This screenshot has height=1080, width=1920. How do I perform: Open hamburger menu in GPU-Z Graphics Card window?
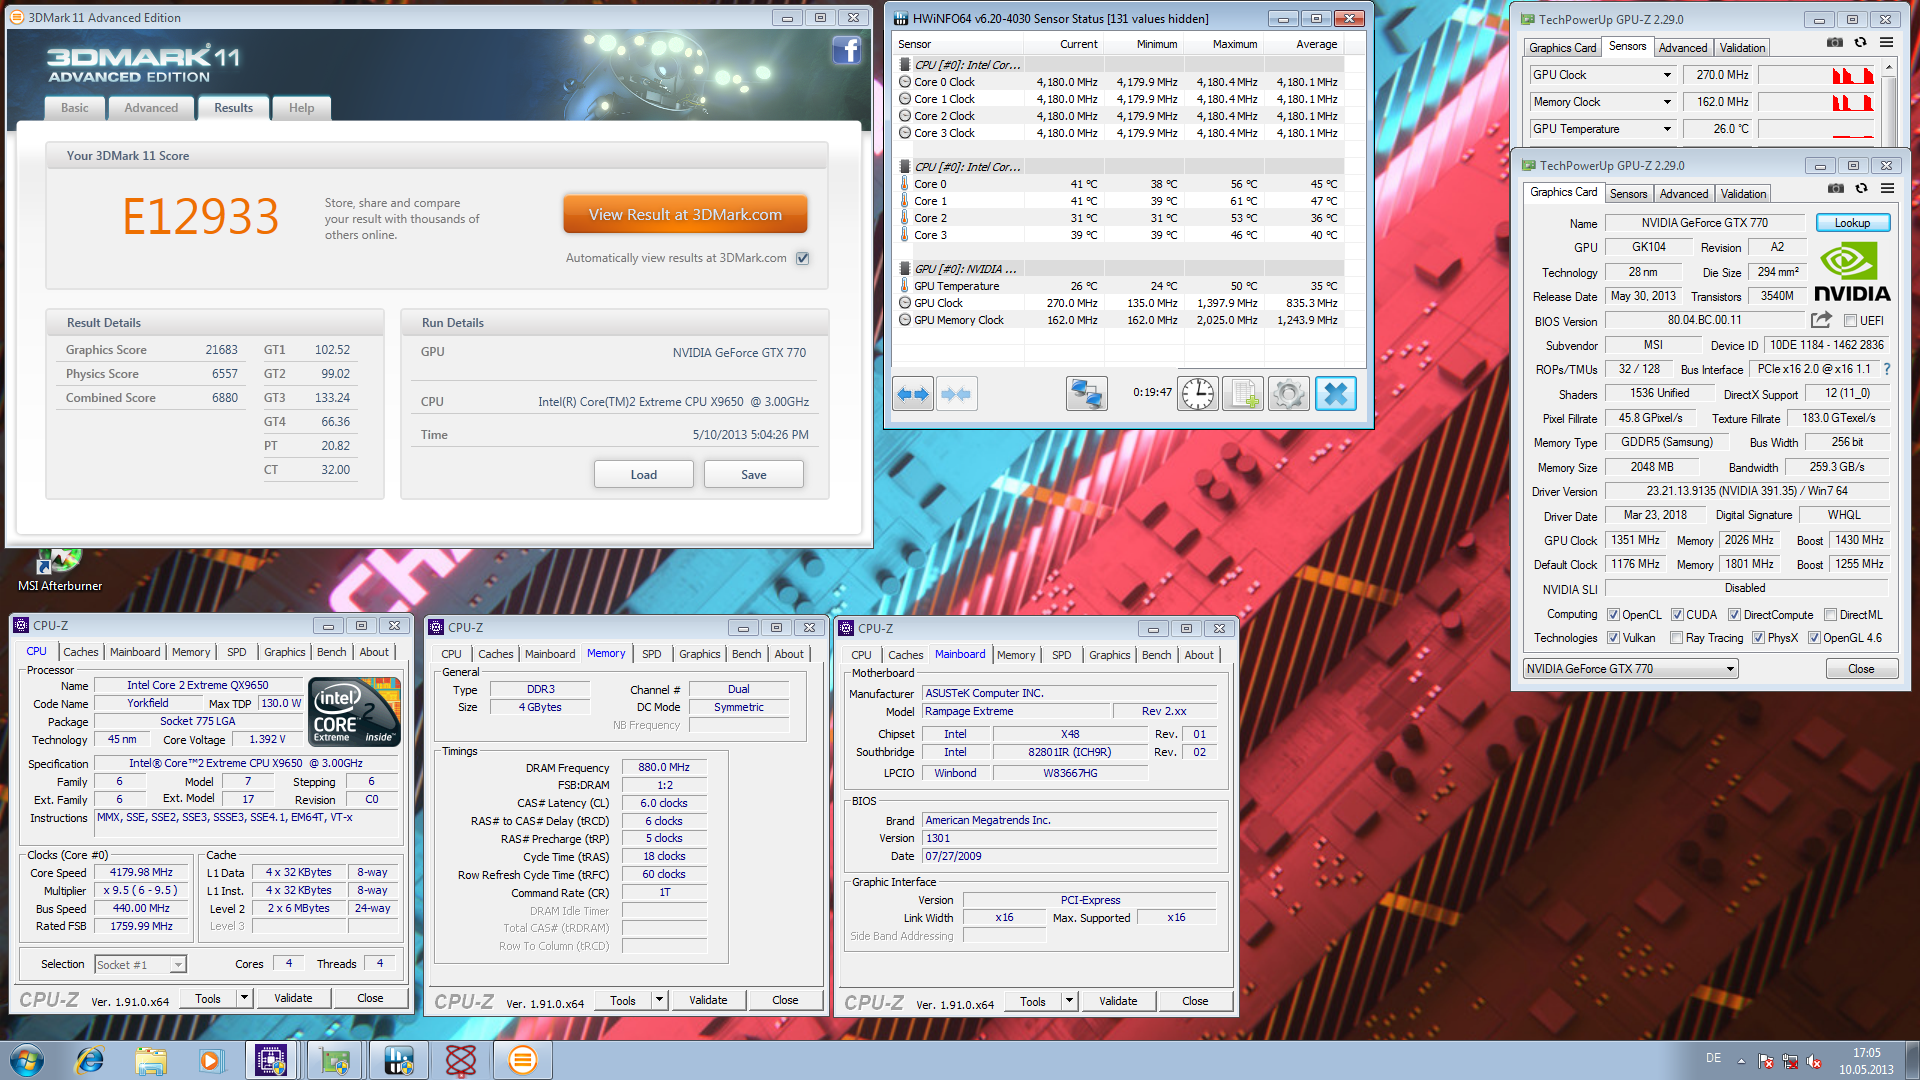click(1887, 189)
